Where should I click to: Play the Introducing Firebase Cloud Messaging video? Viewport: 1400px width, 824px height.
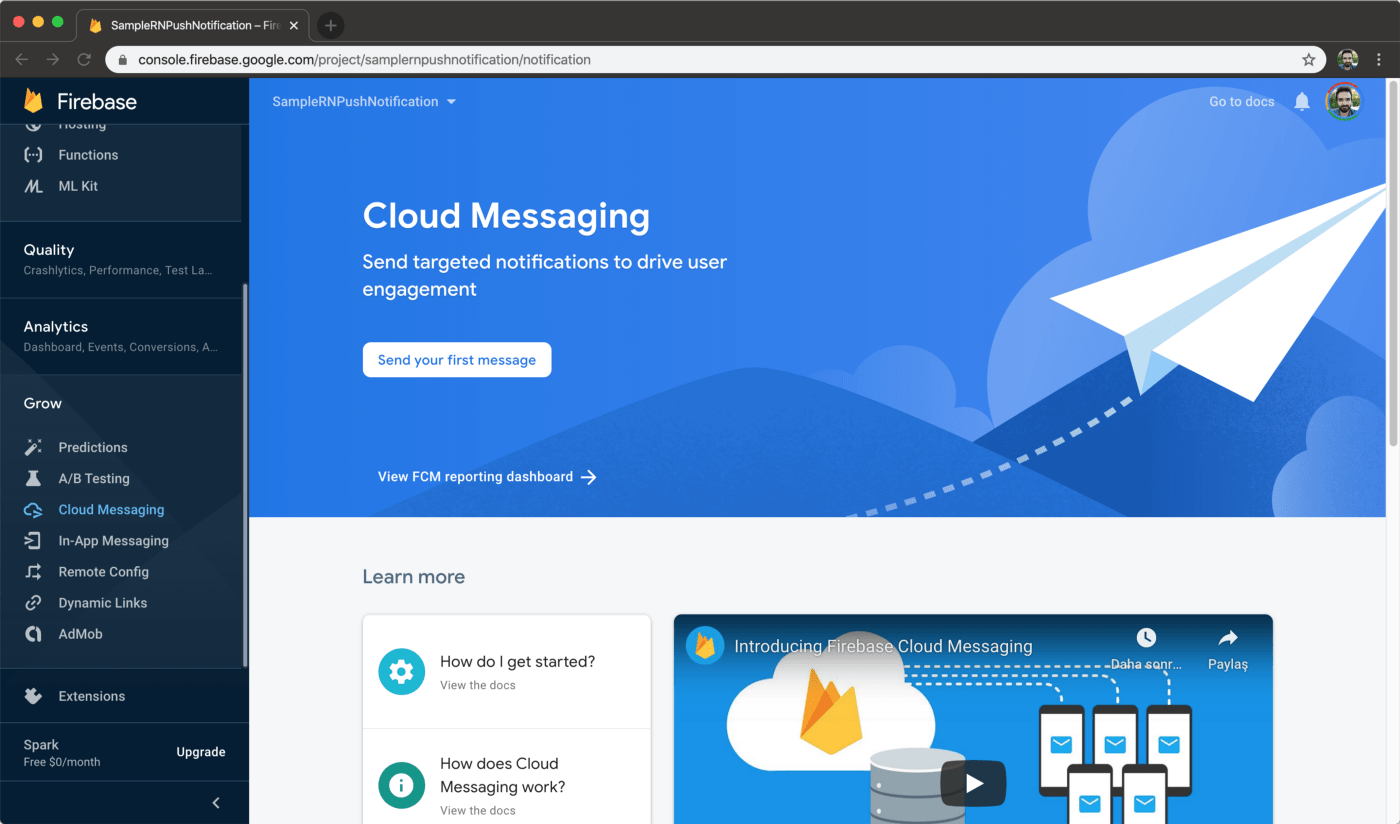[x=973, y=784]
